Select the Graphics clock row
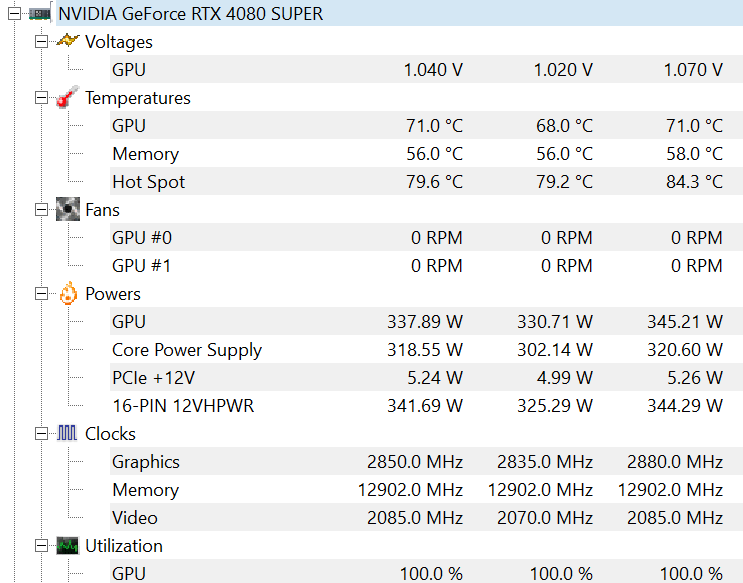This screenshot has width=743, height=583. (x=426, y=461)
